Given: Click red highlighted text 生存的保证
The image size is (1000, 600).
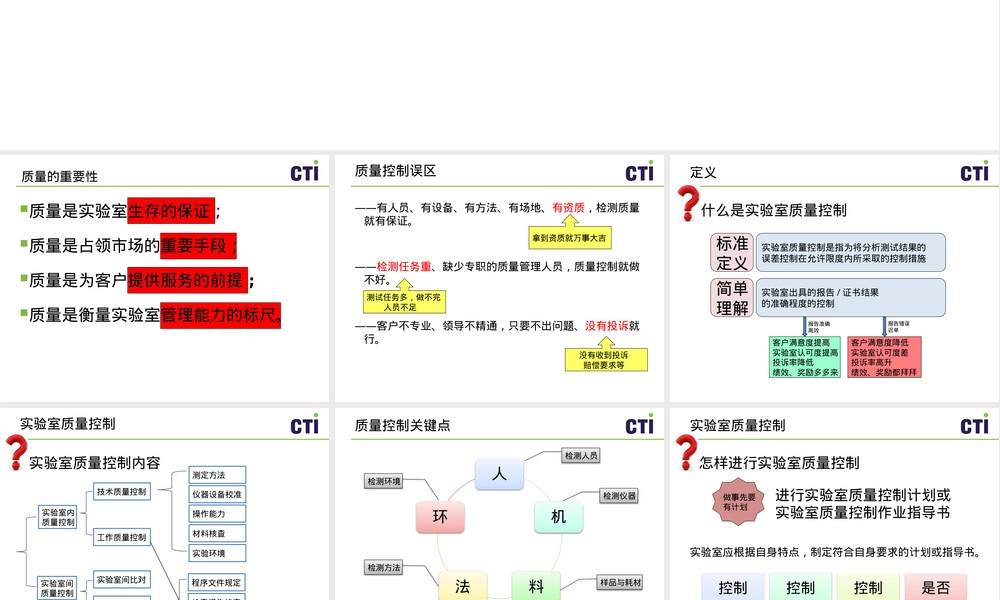Looking at the screenshot, I should point(171,211).
